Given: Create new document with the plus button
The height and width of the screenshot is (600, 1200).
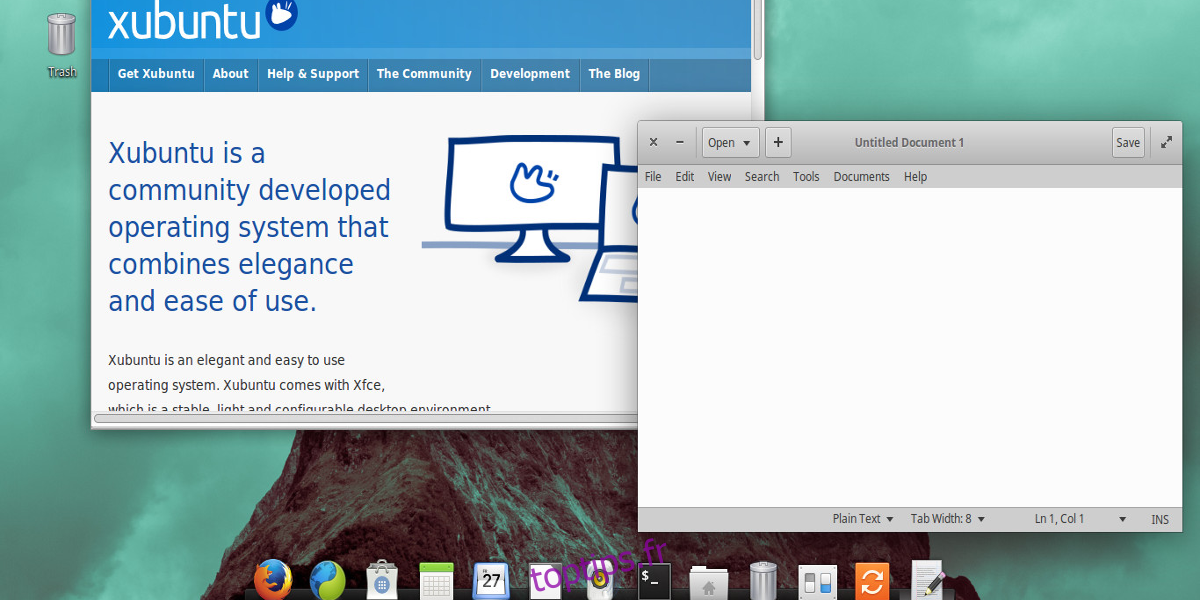Looking at the screenshot, I should tap(778, 142).
